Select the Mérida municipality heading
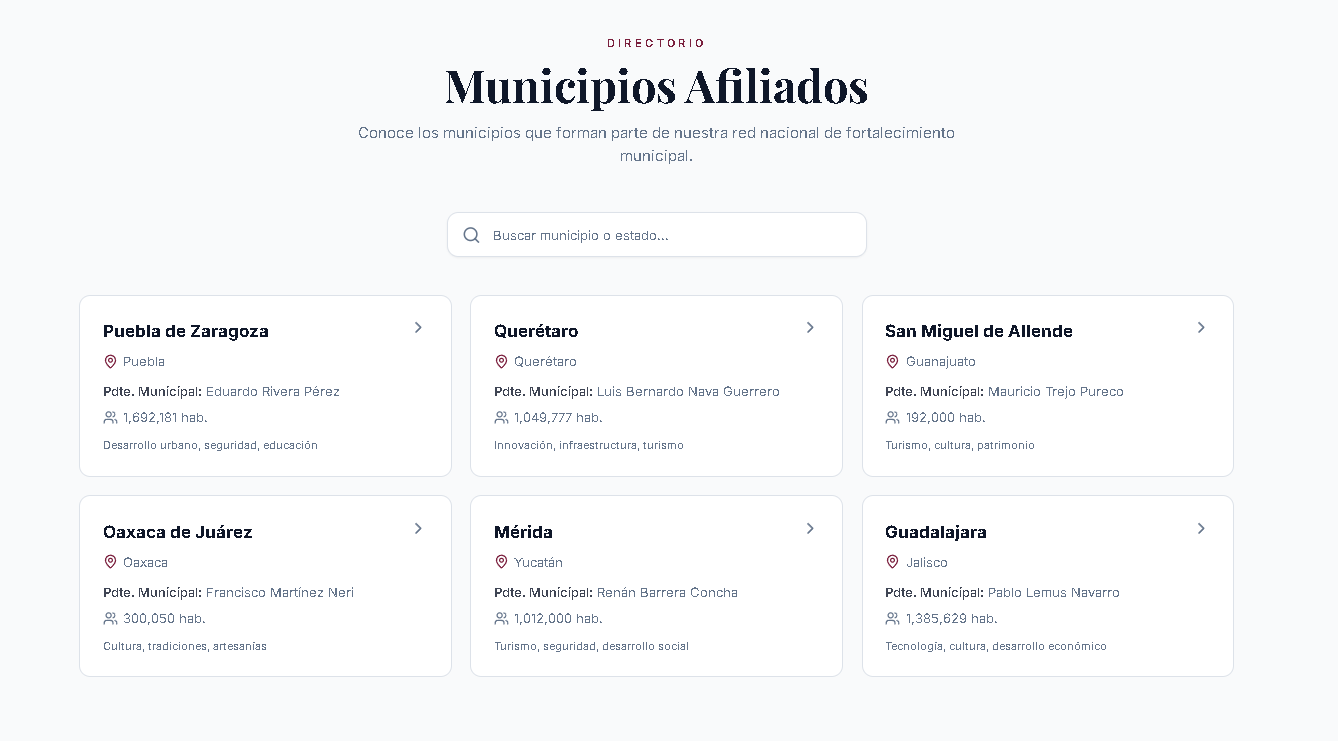 [x=523, y=532]
